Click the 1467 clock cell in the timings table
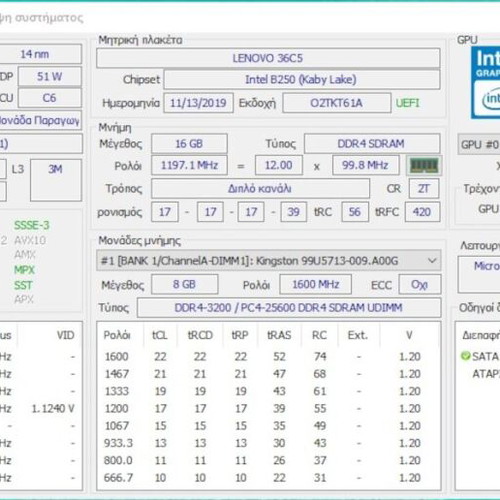Image resolution: width=500 pixels, height=500 pixels. [x=117, y=374]
